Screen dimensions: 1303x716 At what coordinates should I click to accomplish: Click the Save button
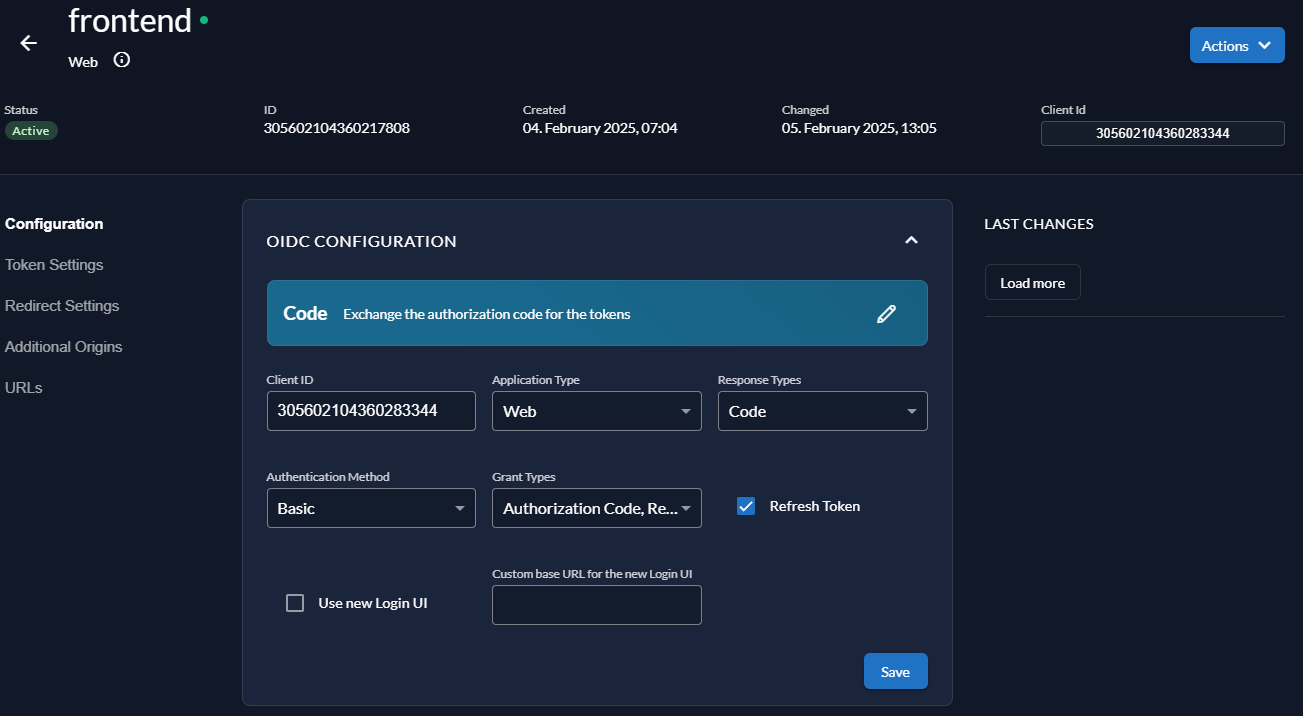pyautogui.click(x=896, y=672)
